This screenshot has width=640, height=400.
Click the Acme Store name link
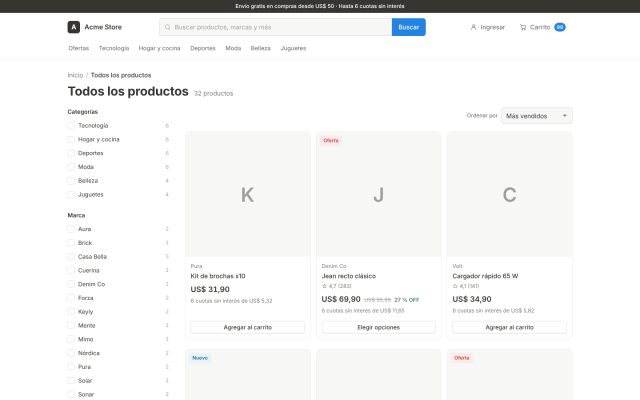pyautogui.click(x=103, y=27)
